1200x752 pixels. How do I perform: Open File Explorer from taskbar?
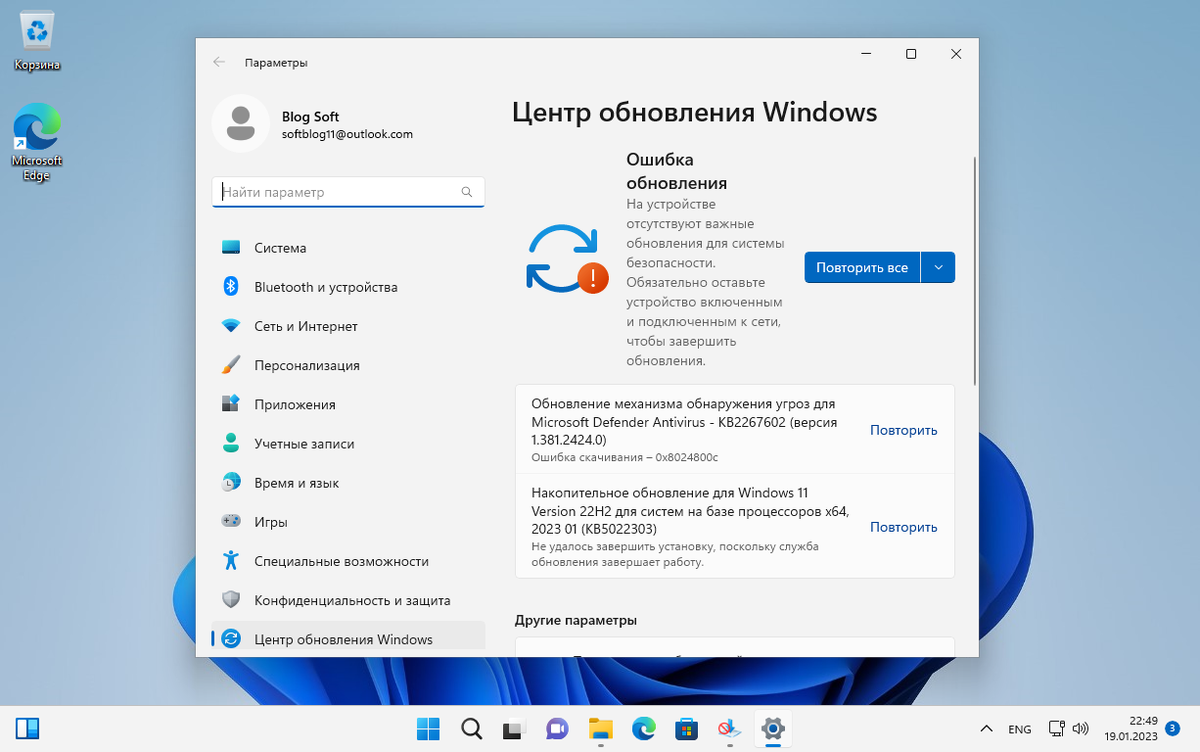(x=600, y=728)
